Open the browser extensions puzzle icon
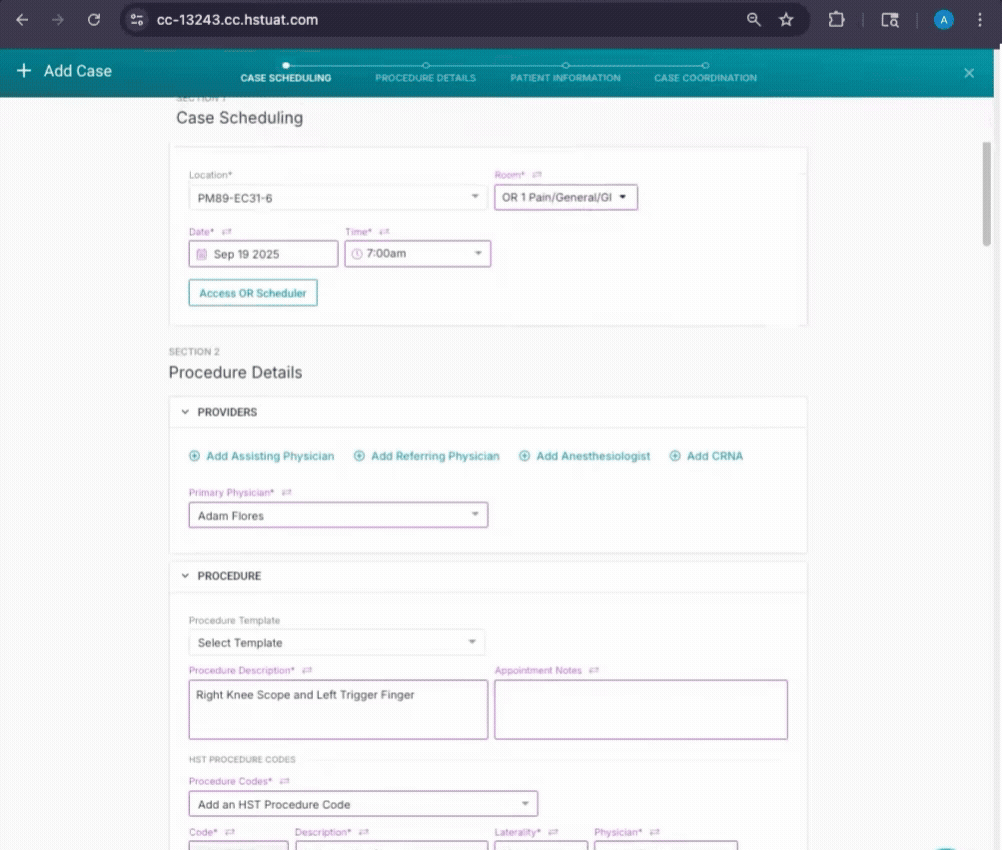The width and height of the screenshot is (1002, 850). (x=836, y=20)
